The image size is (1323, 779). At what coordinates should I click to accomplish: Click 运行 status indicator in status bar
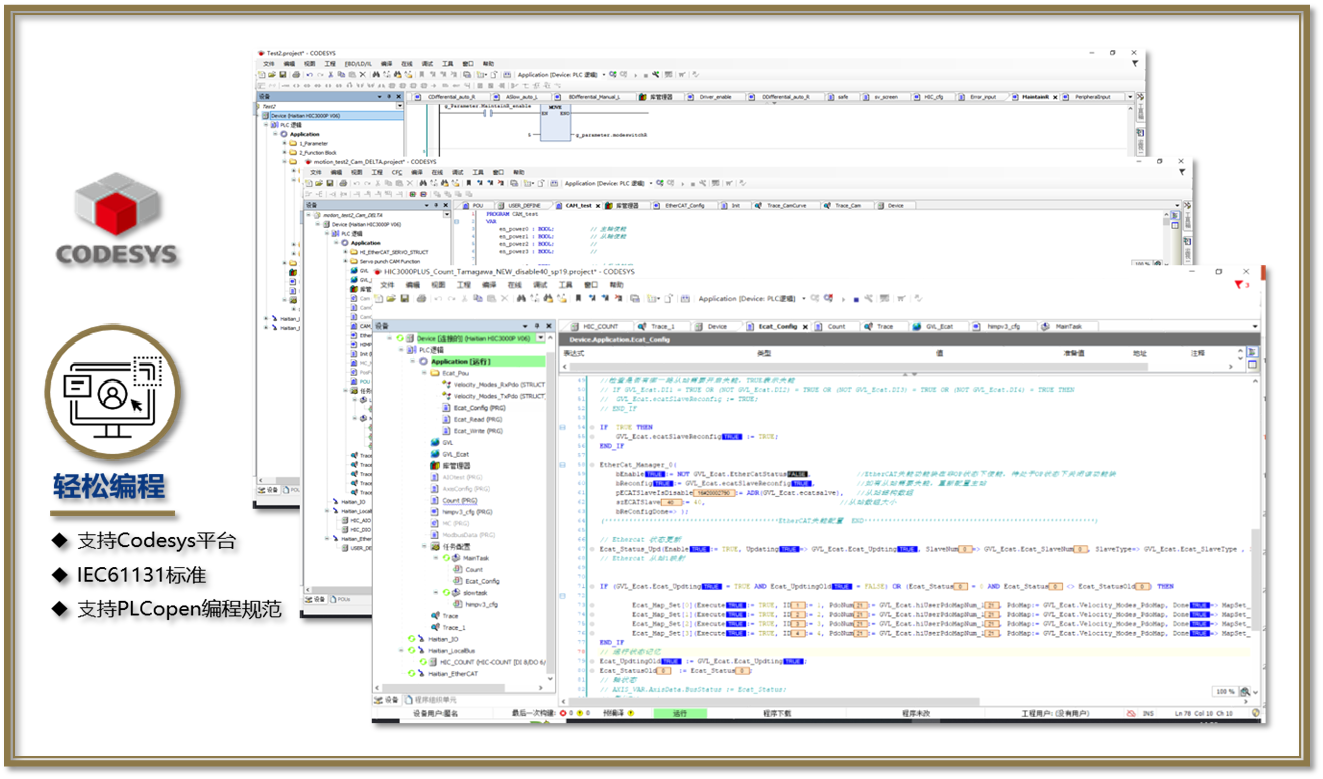[x=680, y=713]
